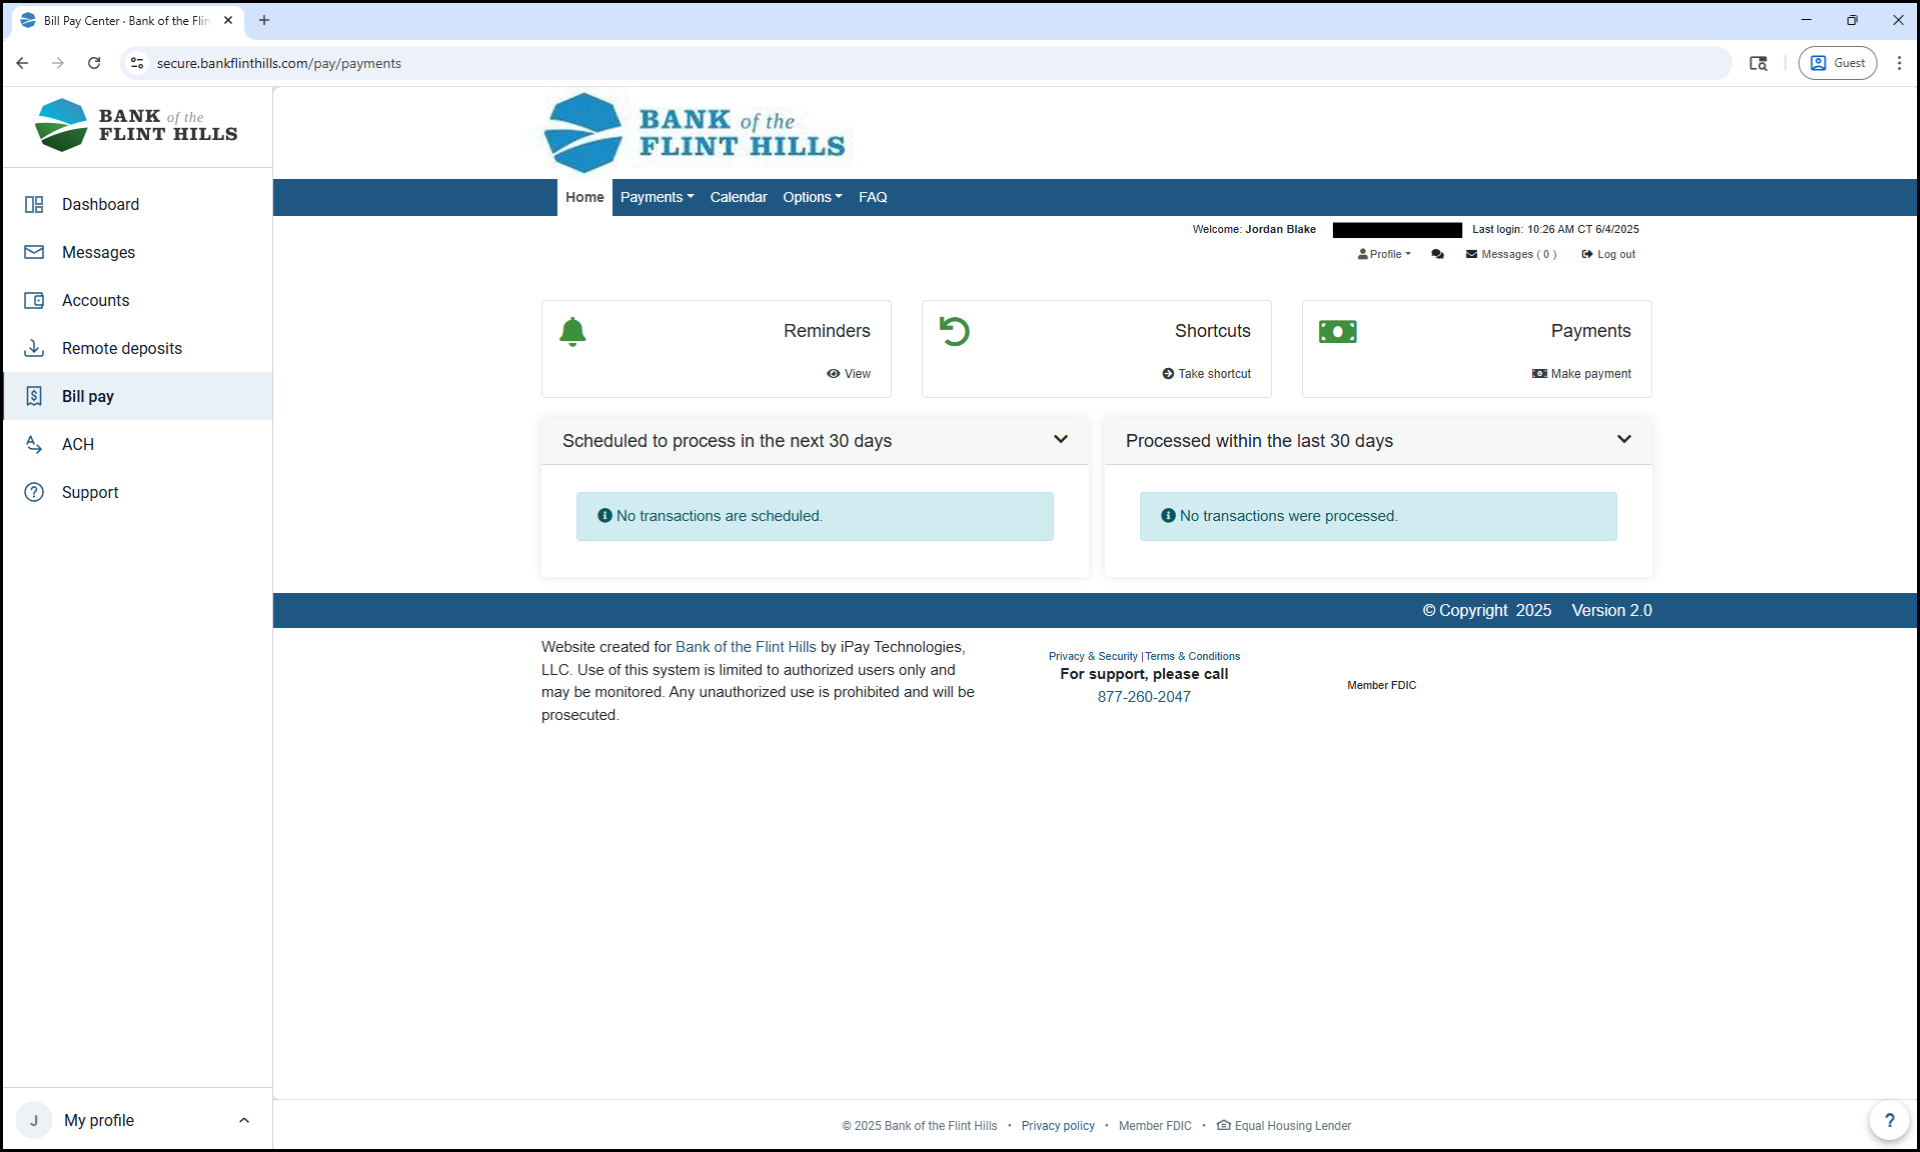1920x1152 pixels.
Task: Open Messages in the left sidebar
Action: [x=98, y=252]
